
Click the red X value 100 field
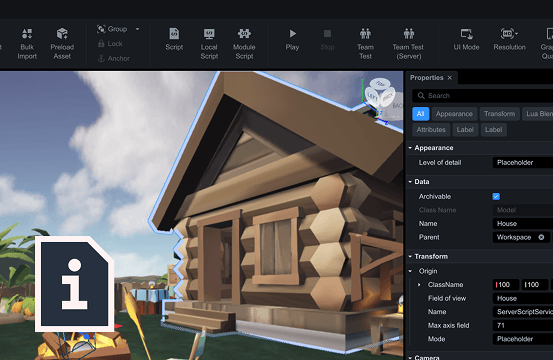[506, 285]
